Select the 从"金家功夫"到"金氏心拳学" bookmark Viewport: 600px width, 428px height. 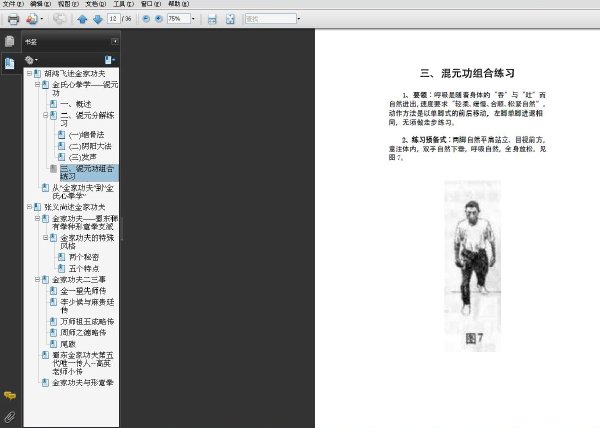pos(83,192)
